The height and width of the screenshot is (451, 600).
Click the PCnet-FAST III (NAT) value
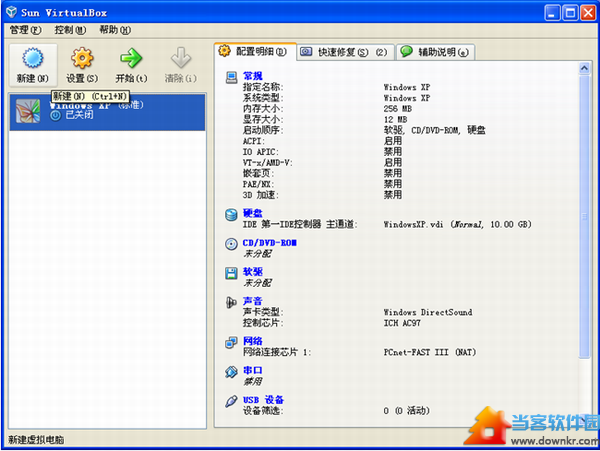(x=430, y=352)
